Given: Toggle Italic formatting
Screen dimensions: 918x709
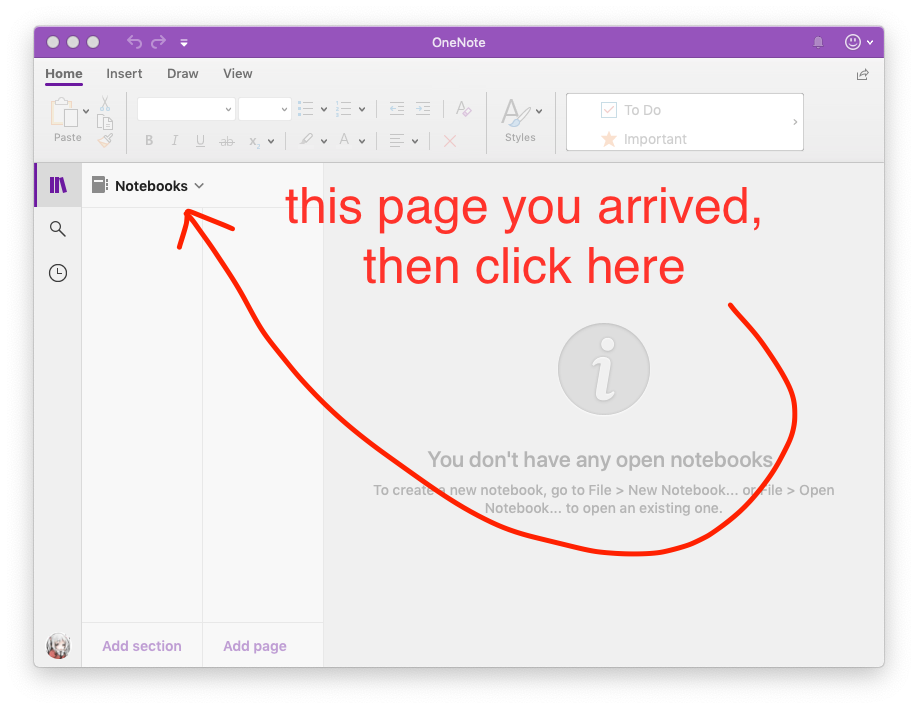Looking at the screenshot, I should [x=174, y=141].
